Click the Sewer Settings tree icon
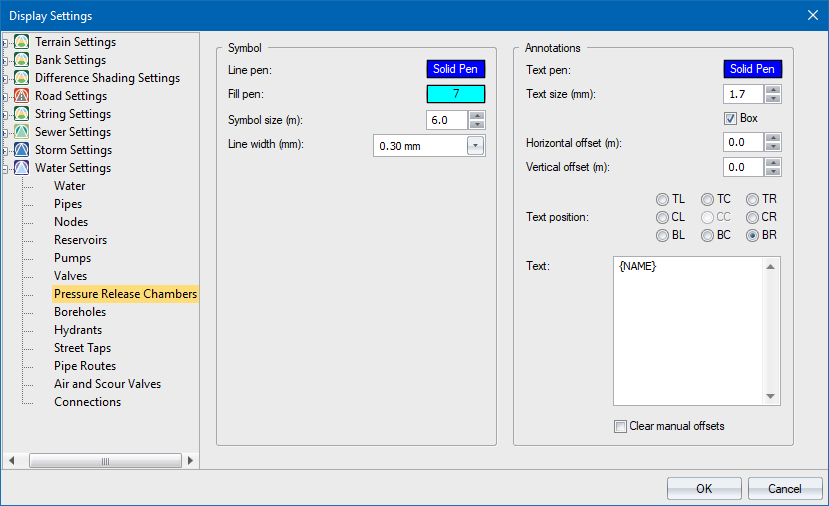The width and height of the screenshot is (829, 506). 22,132
